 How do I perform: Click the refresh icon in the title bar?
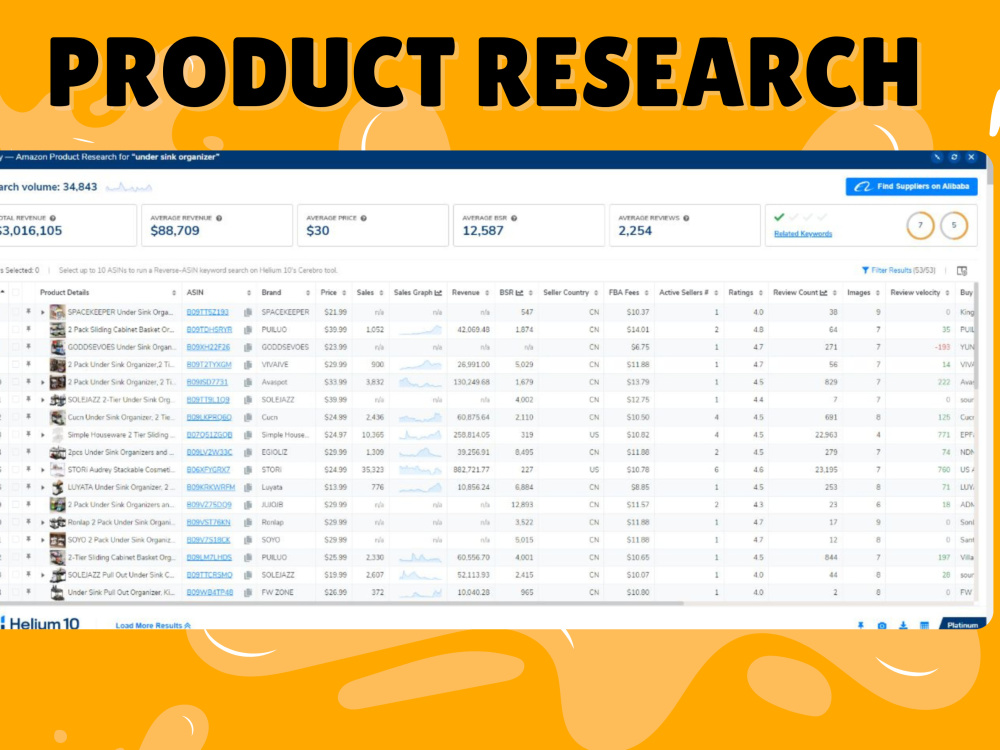954,157
